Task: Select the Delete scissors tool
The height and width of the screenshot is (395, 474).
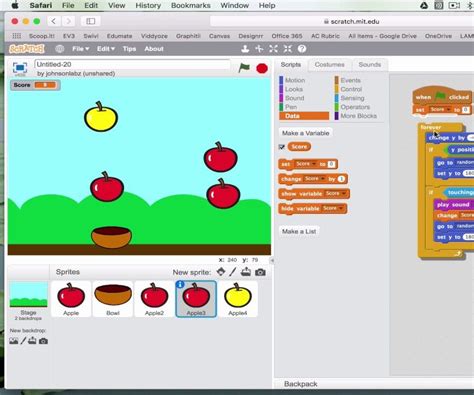Action: tap(259, 49)
